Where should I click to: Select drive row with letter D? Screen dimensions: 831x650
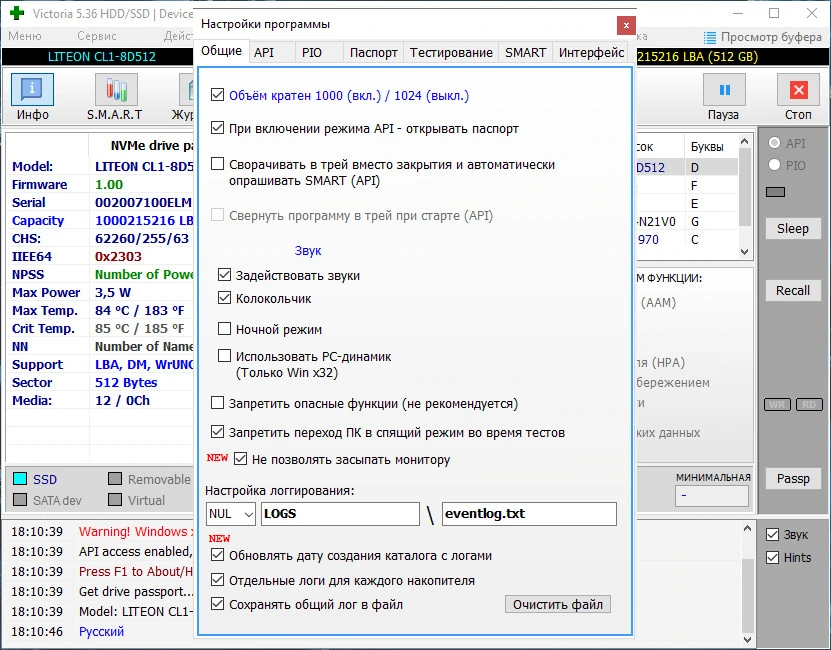coord(687,168)
